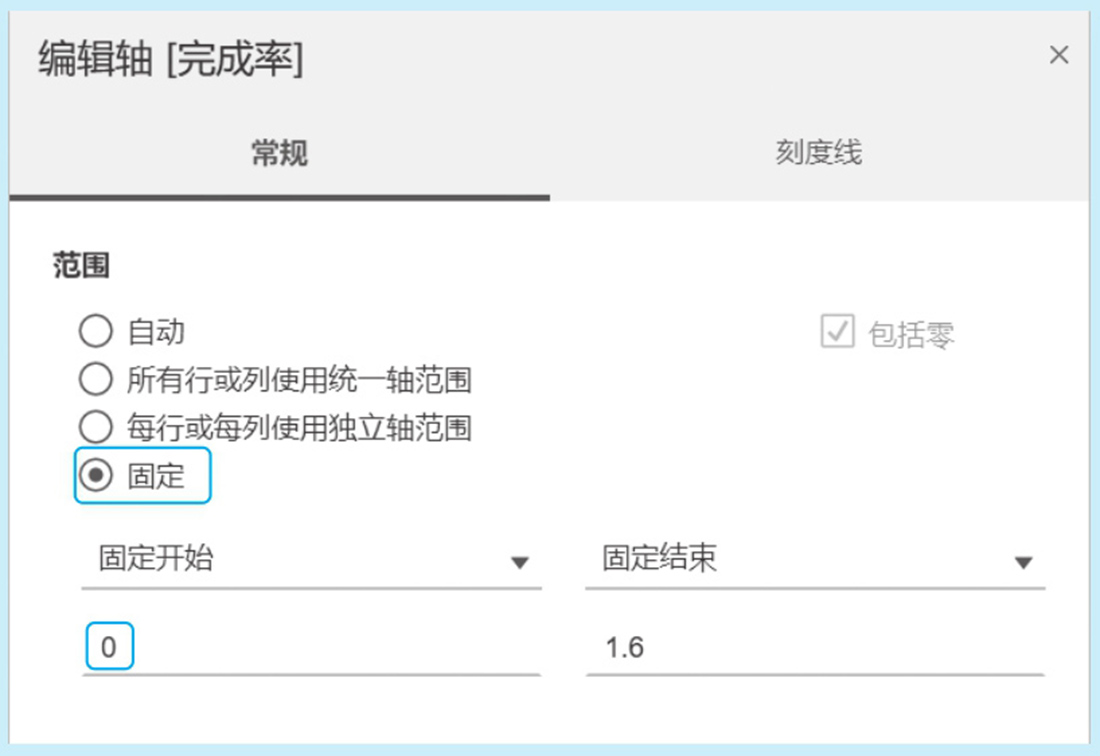Pick the 每行或每列使用独立轴范围 radio button
The height and width of the screenshot is (756, 1100).
95,428
